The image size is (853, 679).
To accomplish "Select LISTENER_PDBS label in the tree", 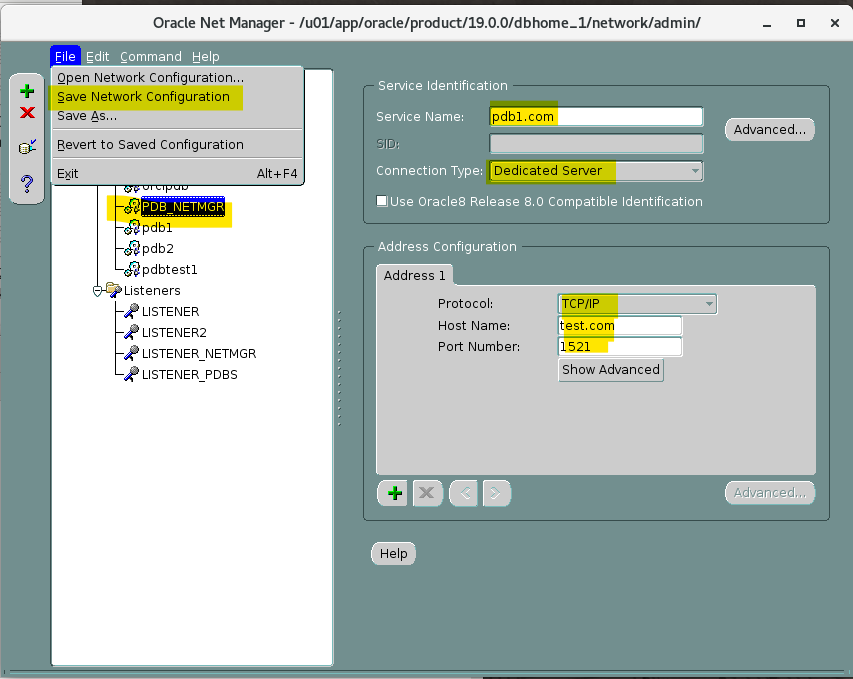I will pos(189,374).
